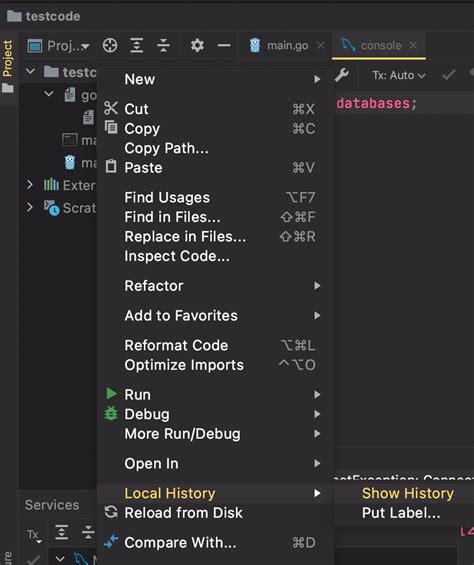Screen dimensions: 474x565
Task: Click Expand All icon in Services toolbar
Action: (x=62, y=532)
